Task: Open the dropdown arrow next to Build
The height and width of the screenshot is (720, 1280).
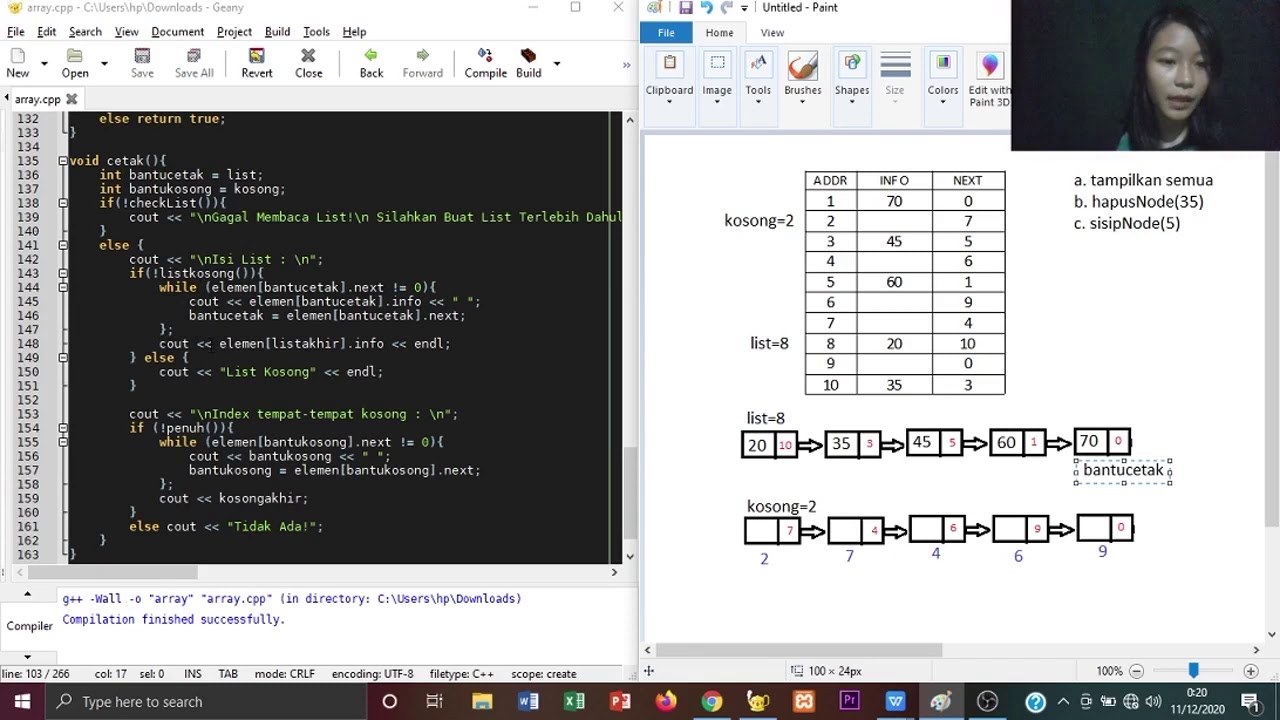Action: (556, 63)
